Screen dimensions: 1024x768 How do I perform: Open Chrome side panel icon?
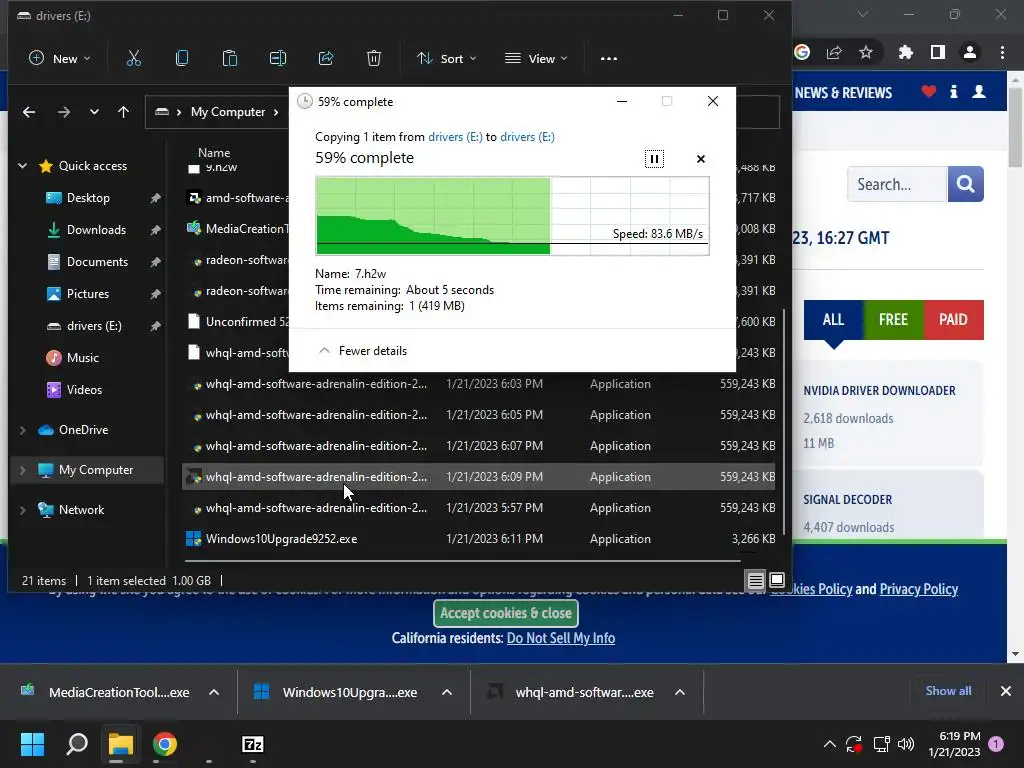(x=937, y=52)
